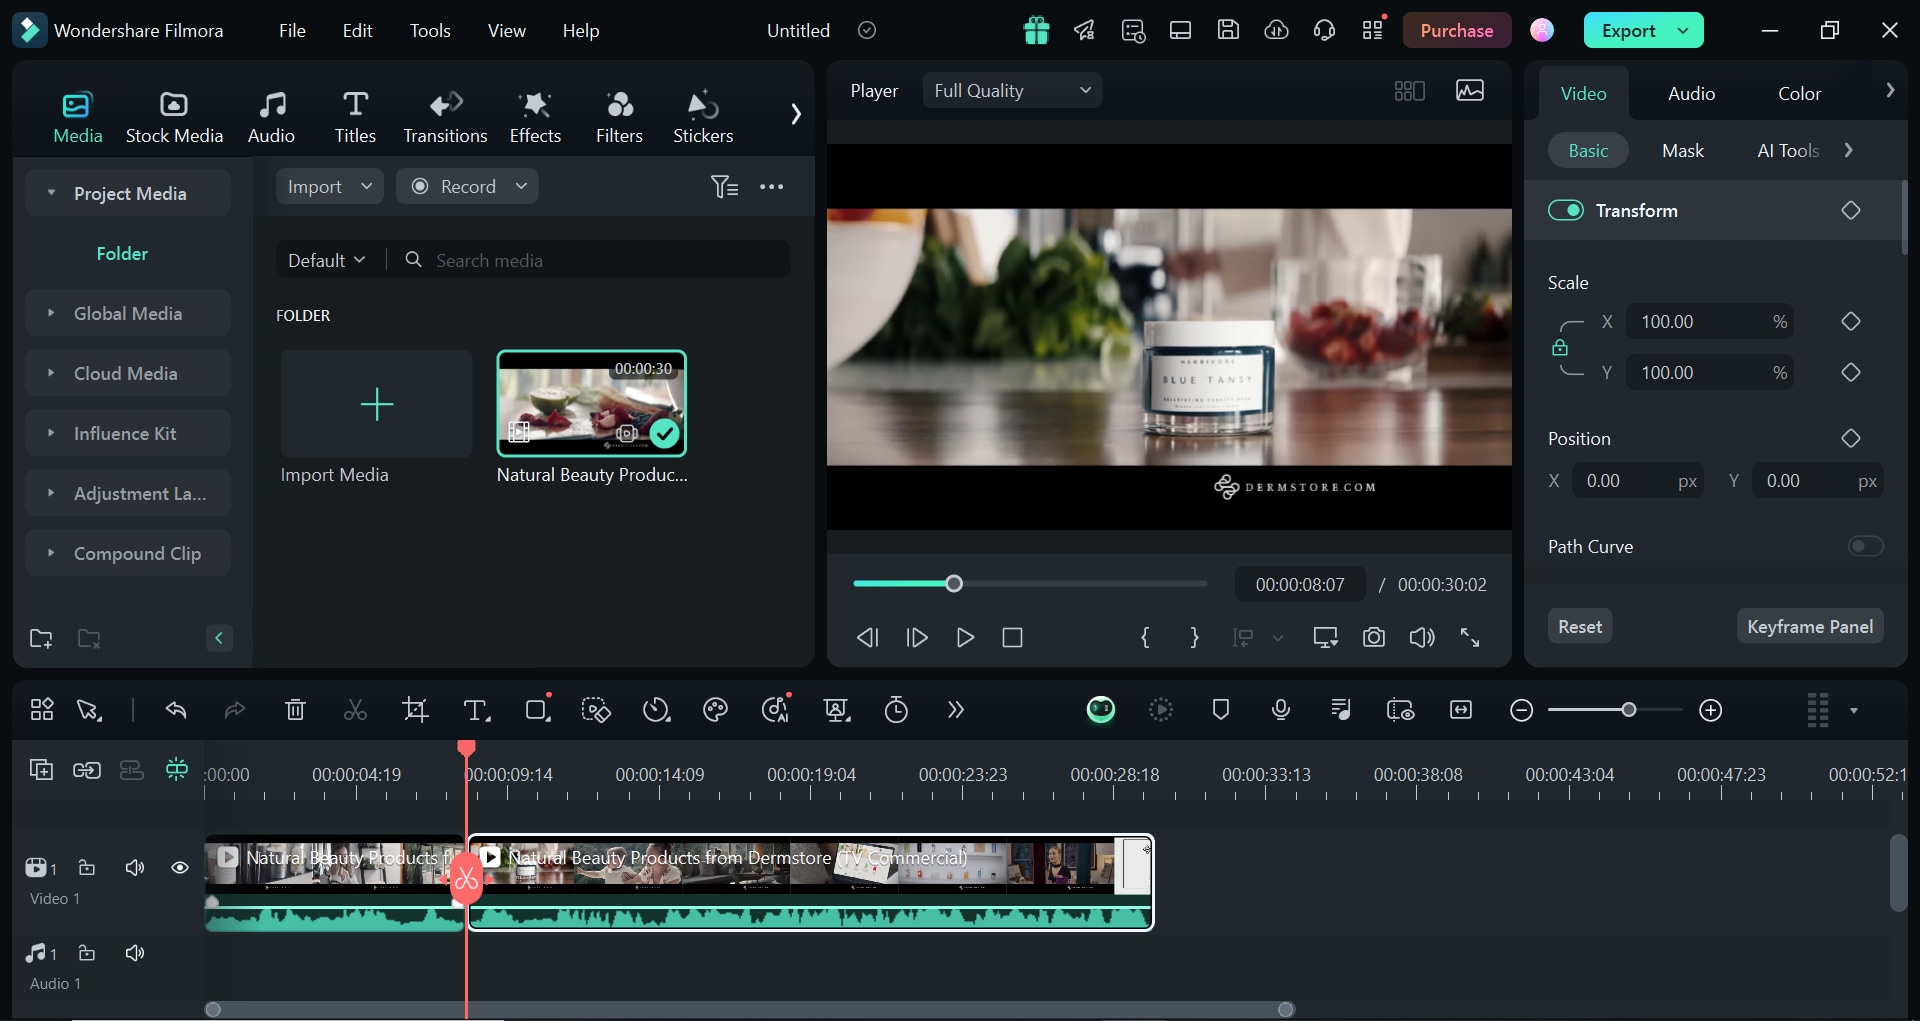Viewport: 1920px width, 1021px height.
Task: Select the Folder item under Project Media
Action: coord(122,254)
